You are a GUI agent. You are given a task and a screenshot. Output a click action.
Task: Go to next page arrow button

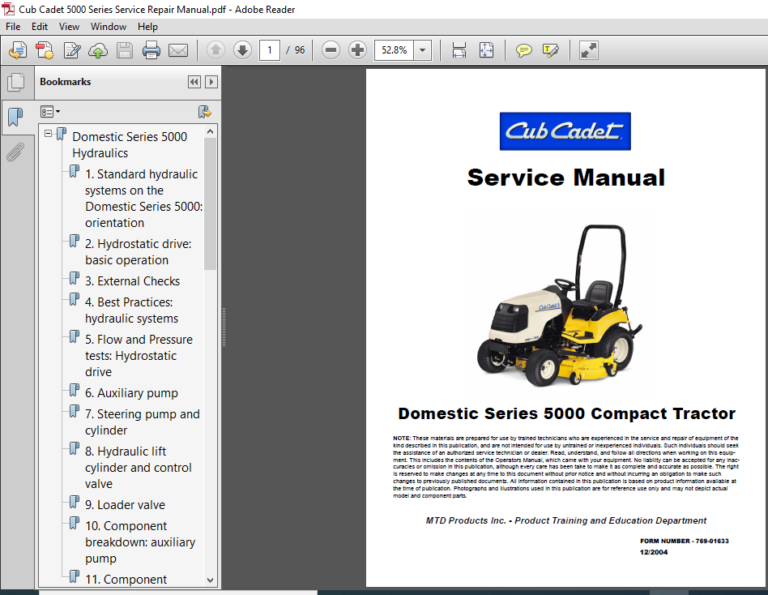click(242, 50)
